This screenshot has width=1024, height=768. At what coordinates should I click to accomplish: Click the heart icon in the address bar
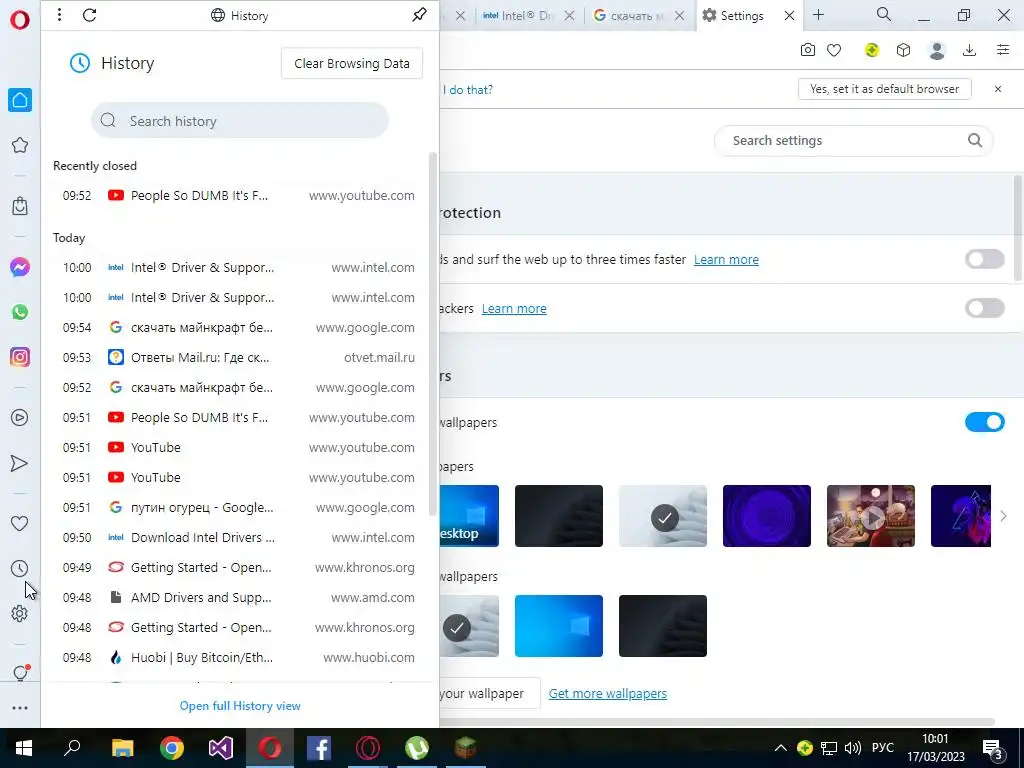(834, 50)
